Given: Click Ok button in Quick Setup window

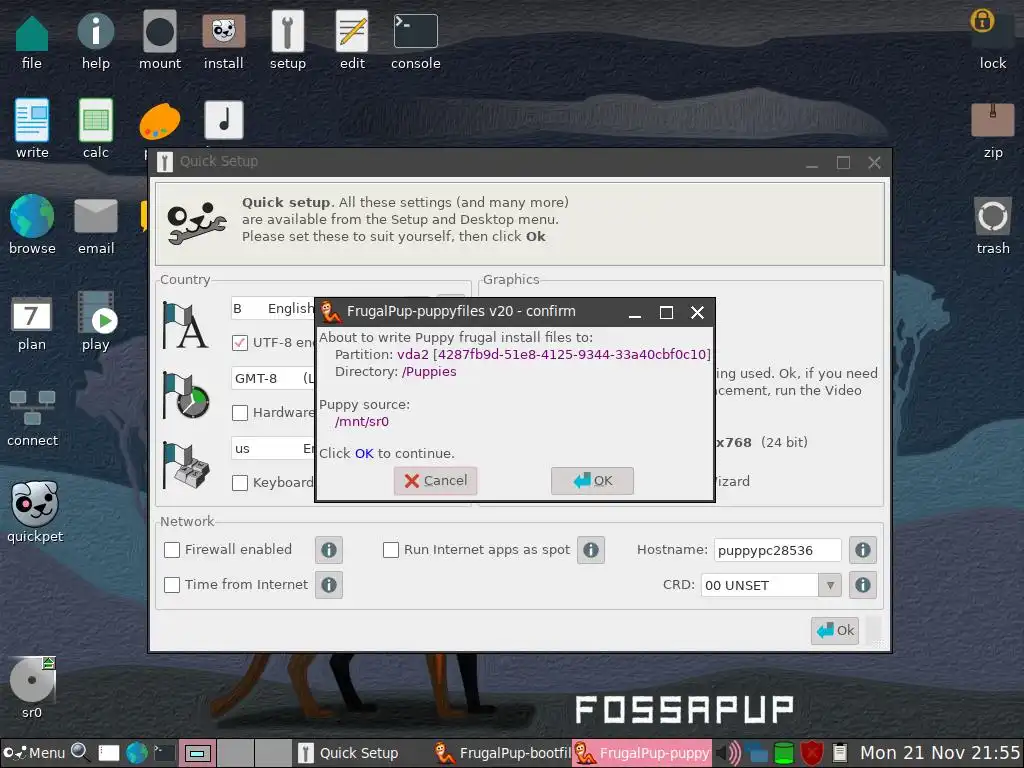Looking at the screenshot, I should click(835, 630).
